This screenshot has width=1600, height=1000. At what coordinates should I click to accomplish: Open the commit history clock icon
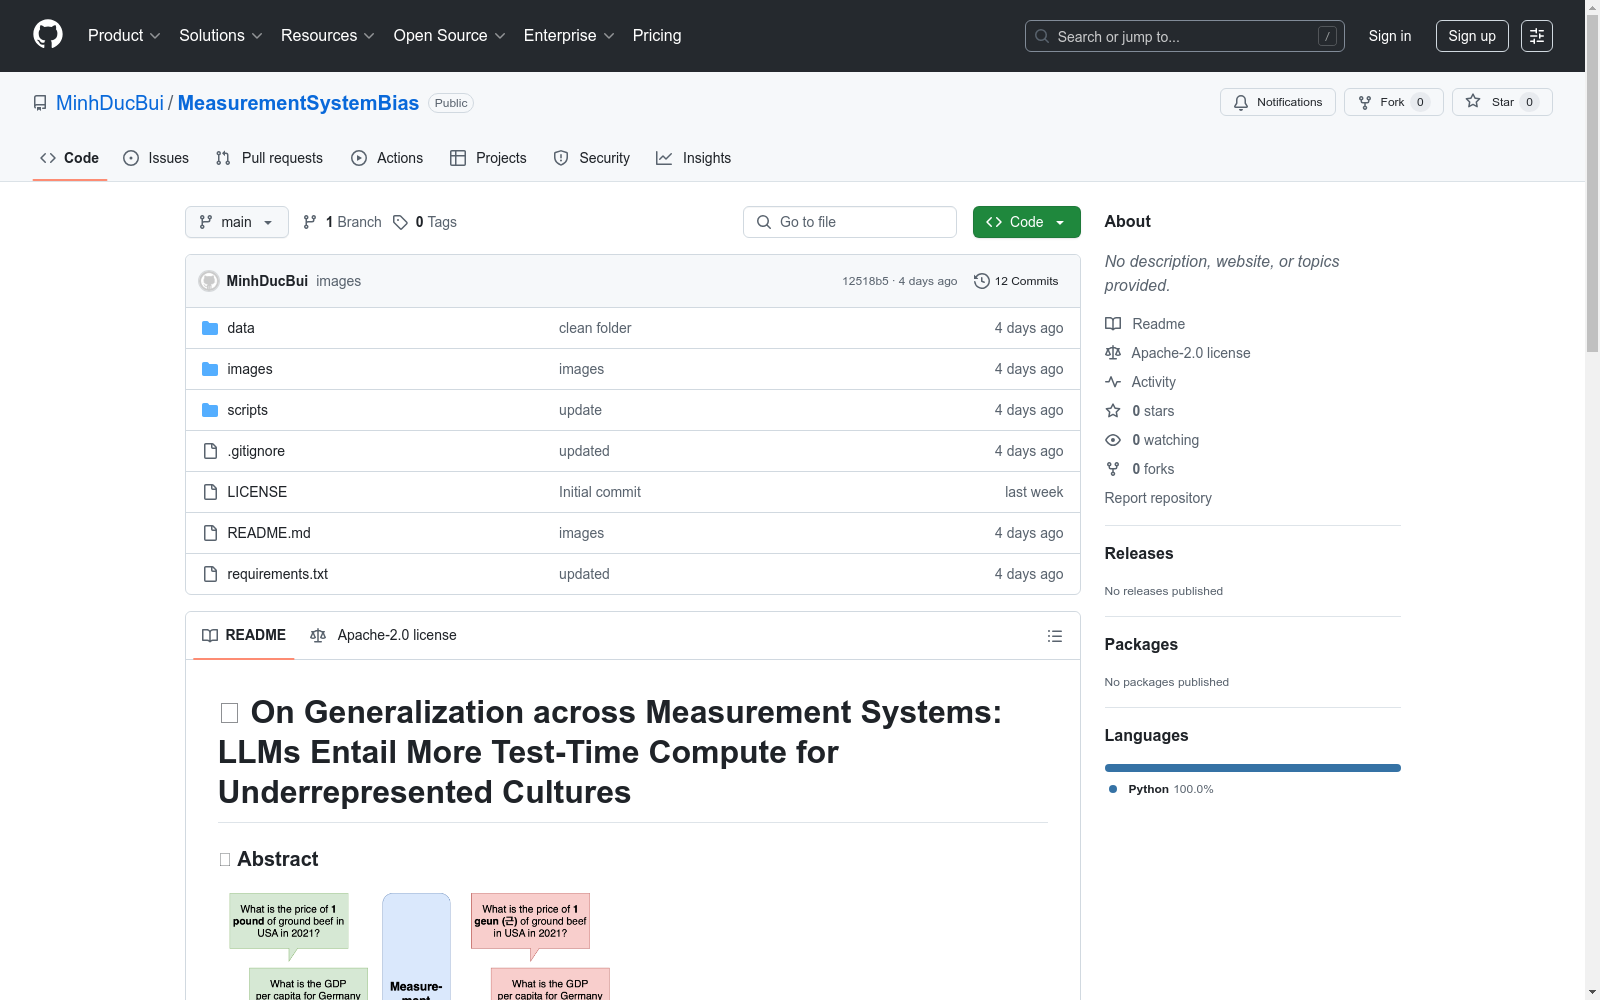[982, 281]
